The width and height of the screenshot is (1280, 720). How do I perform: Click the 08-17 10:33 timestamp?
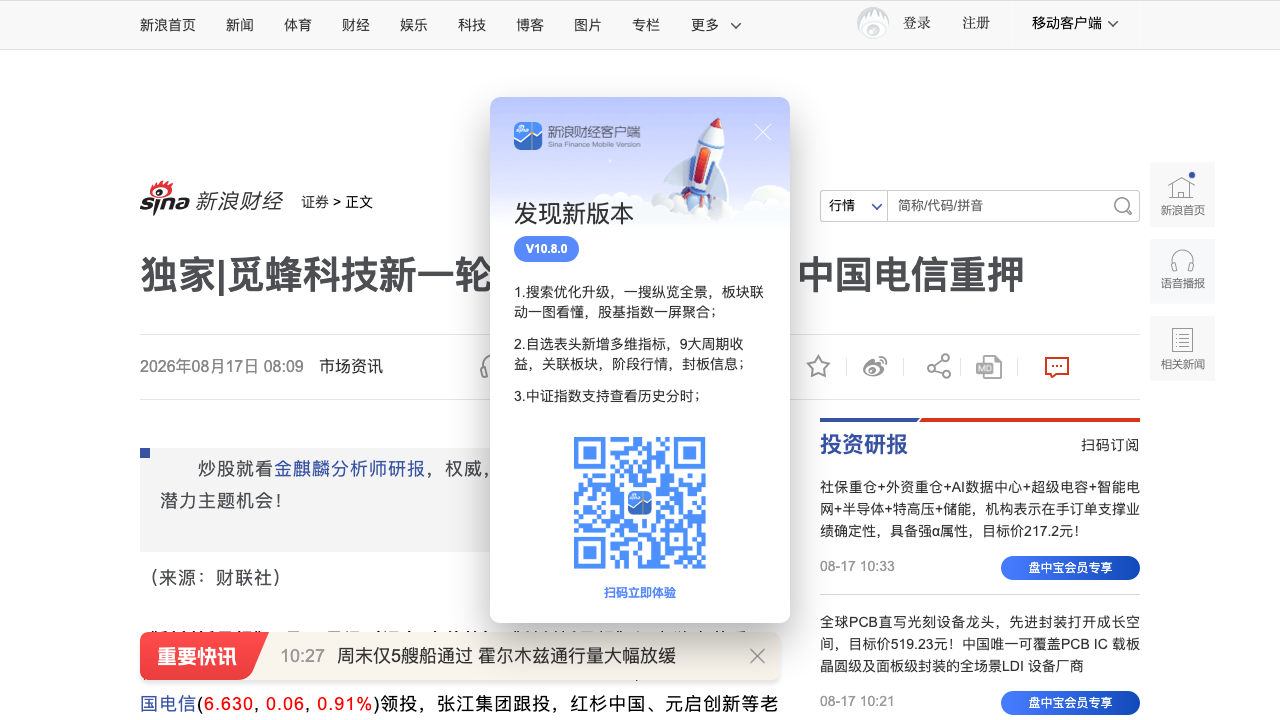pyautogui.click(x=857, y=566)
